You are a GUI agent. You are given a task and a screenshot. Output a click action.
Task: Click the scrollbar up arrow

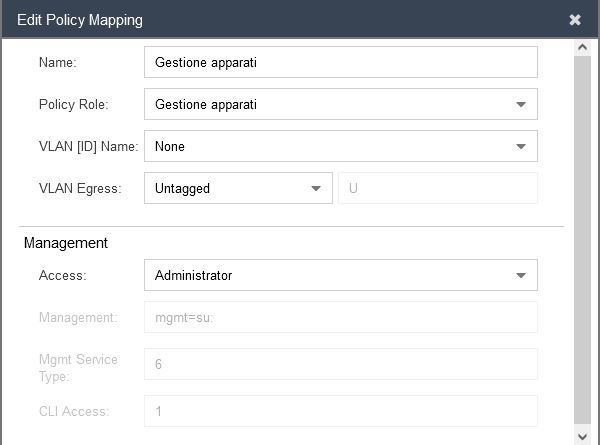pyautogui.click(x=583, y=47)
